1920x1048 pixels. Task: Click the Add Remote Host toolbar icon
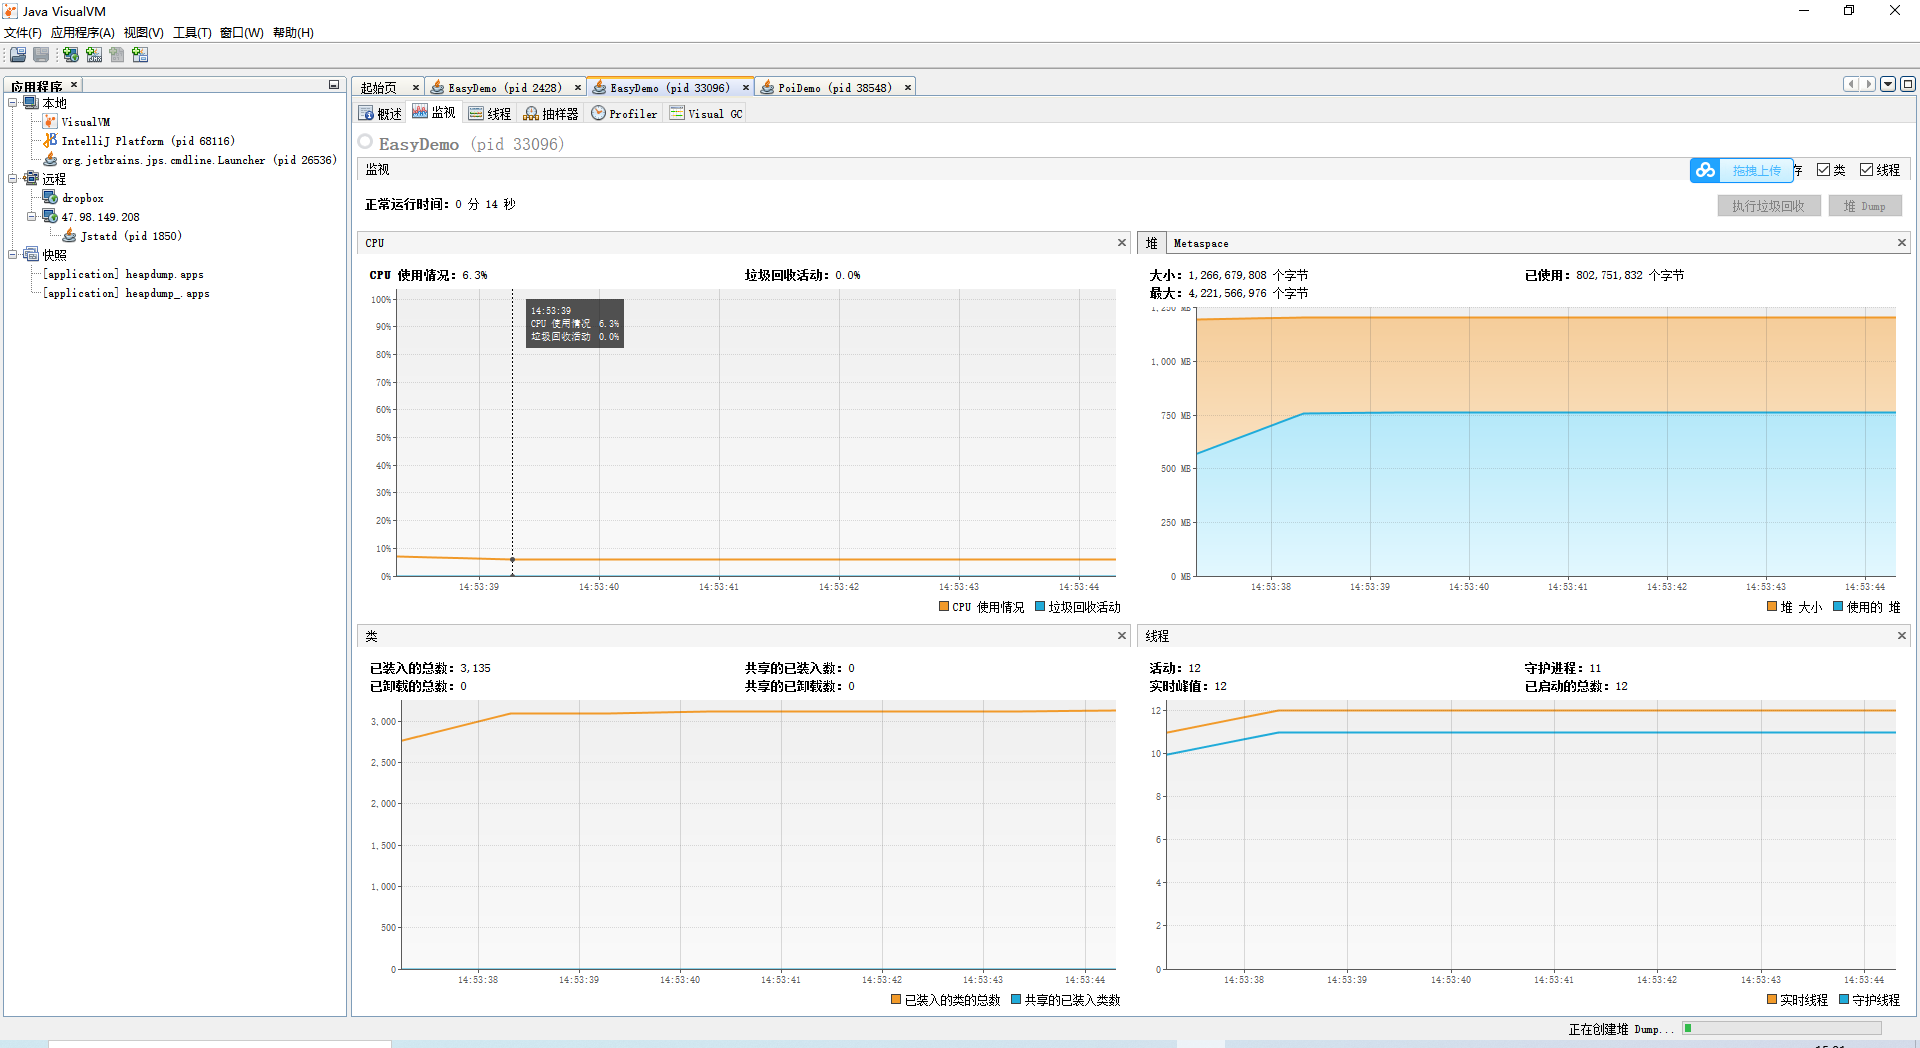(71, 55)
